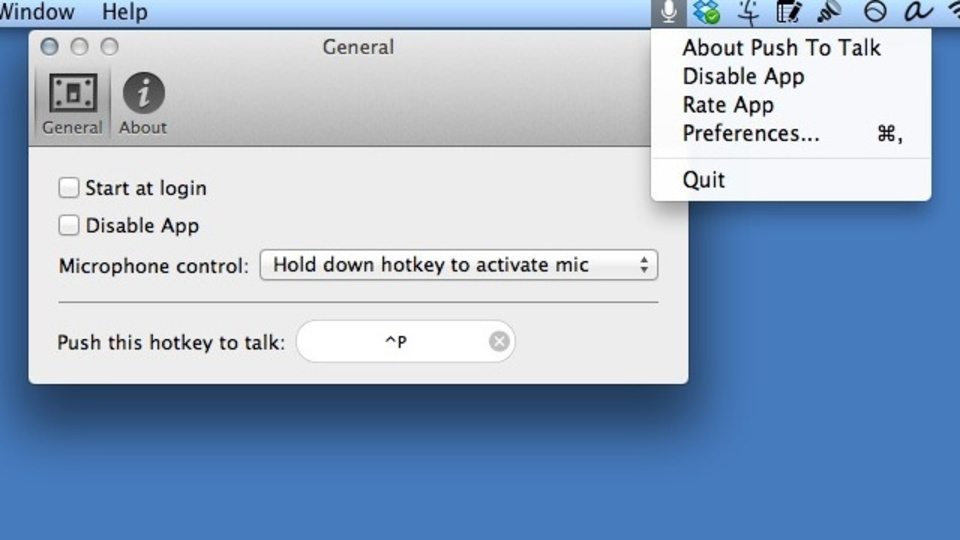Select Disable App from the status menu
Screen dimensions: 960x540
pos(743,77)
